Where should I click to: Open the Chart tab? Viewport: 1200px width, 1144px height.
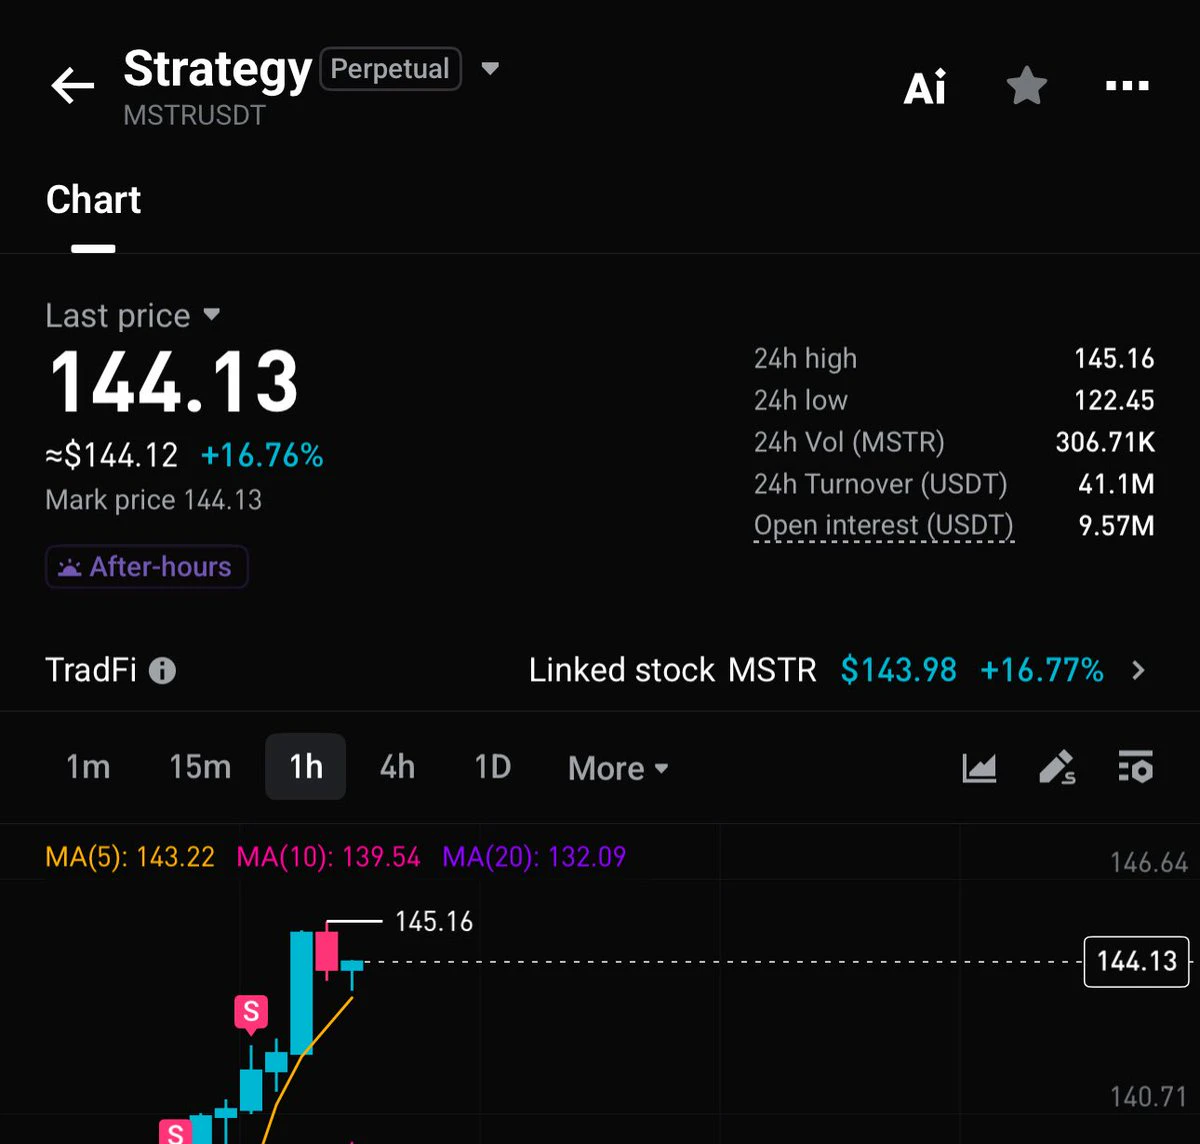point(93,200)
